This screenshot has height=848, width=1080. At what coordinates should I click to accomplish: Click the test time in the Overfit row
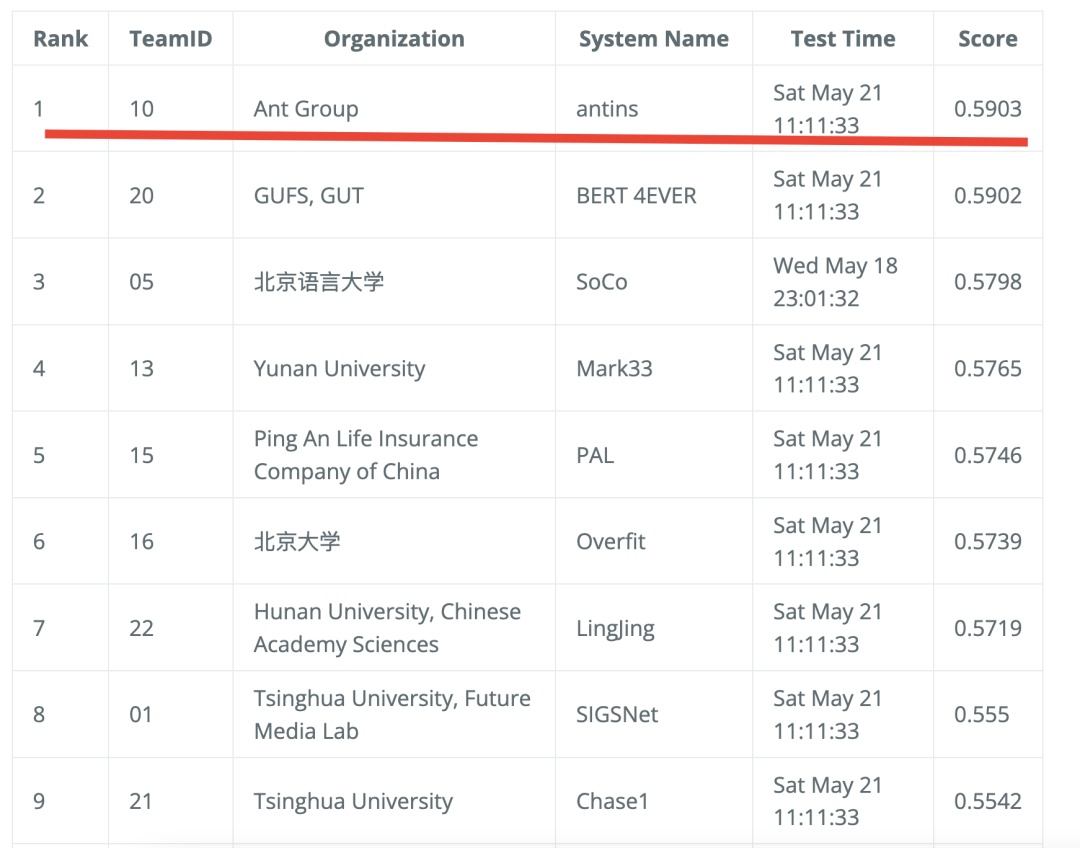(x=827, y=541)
